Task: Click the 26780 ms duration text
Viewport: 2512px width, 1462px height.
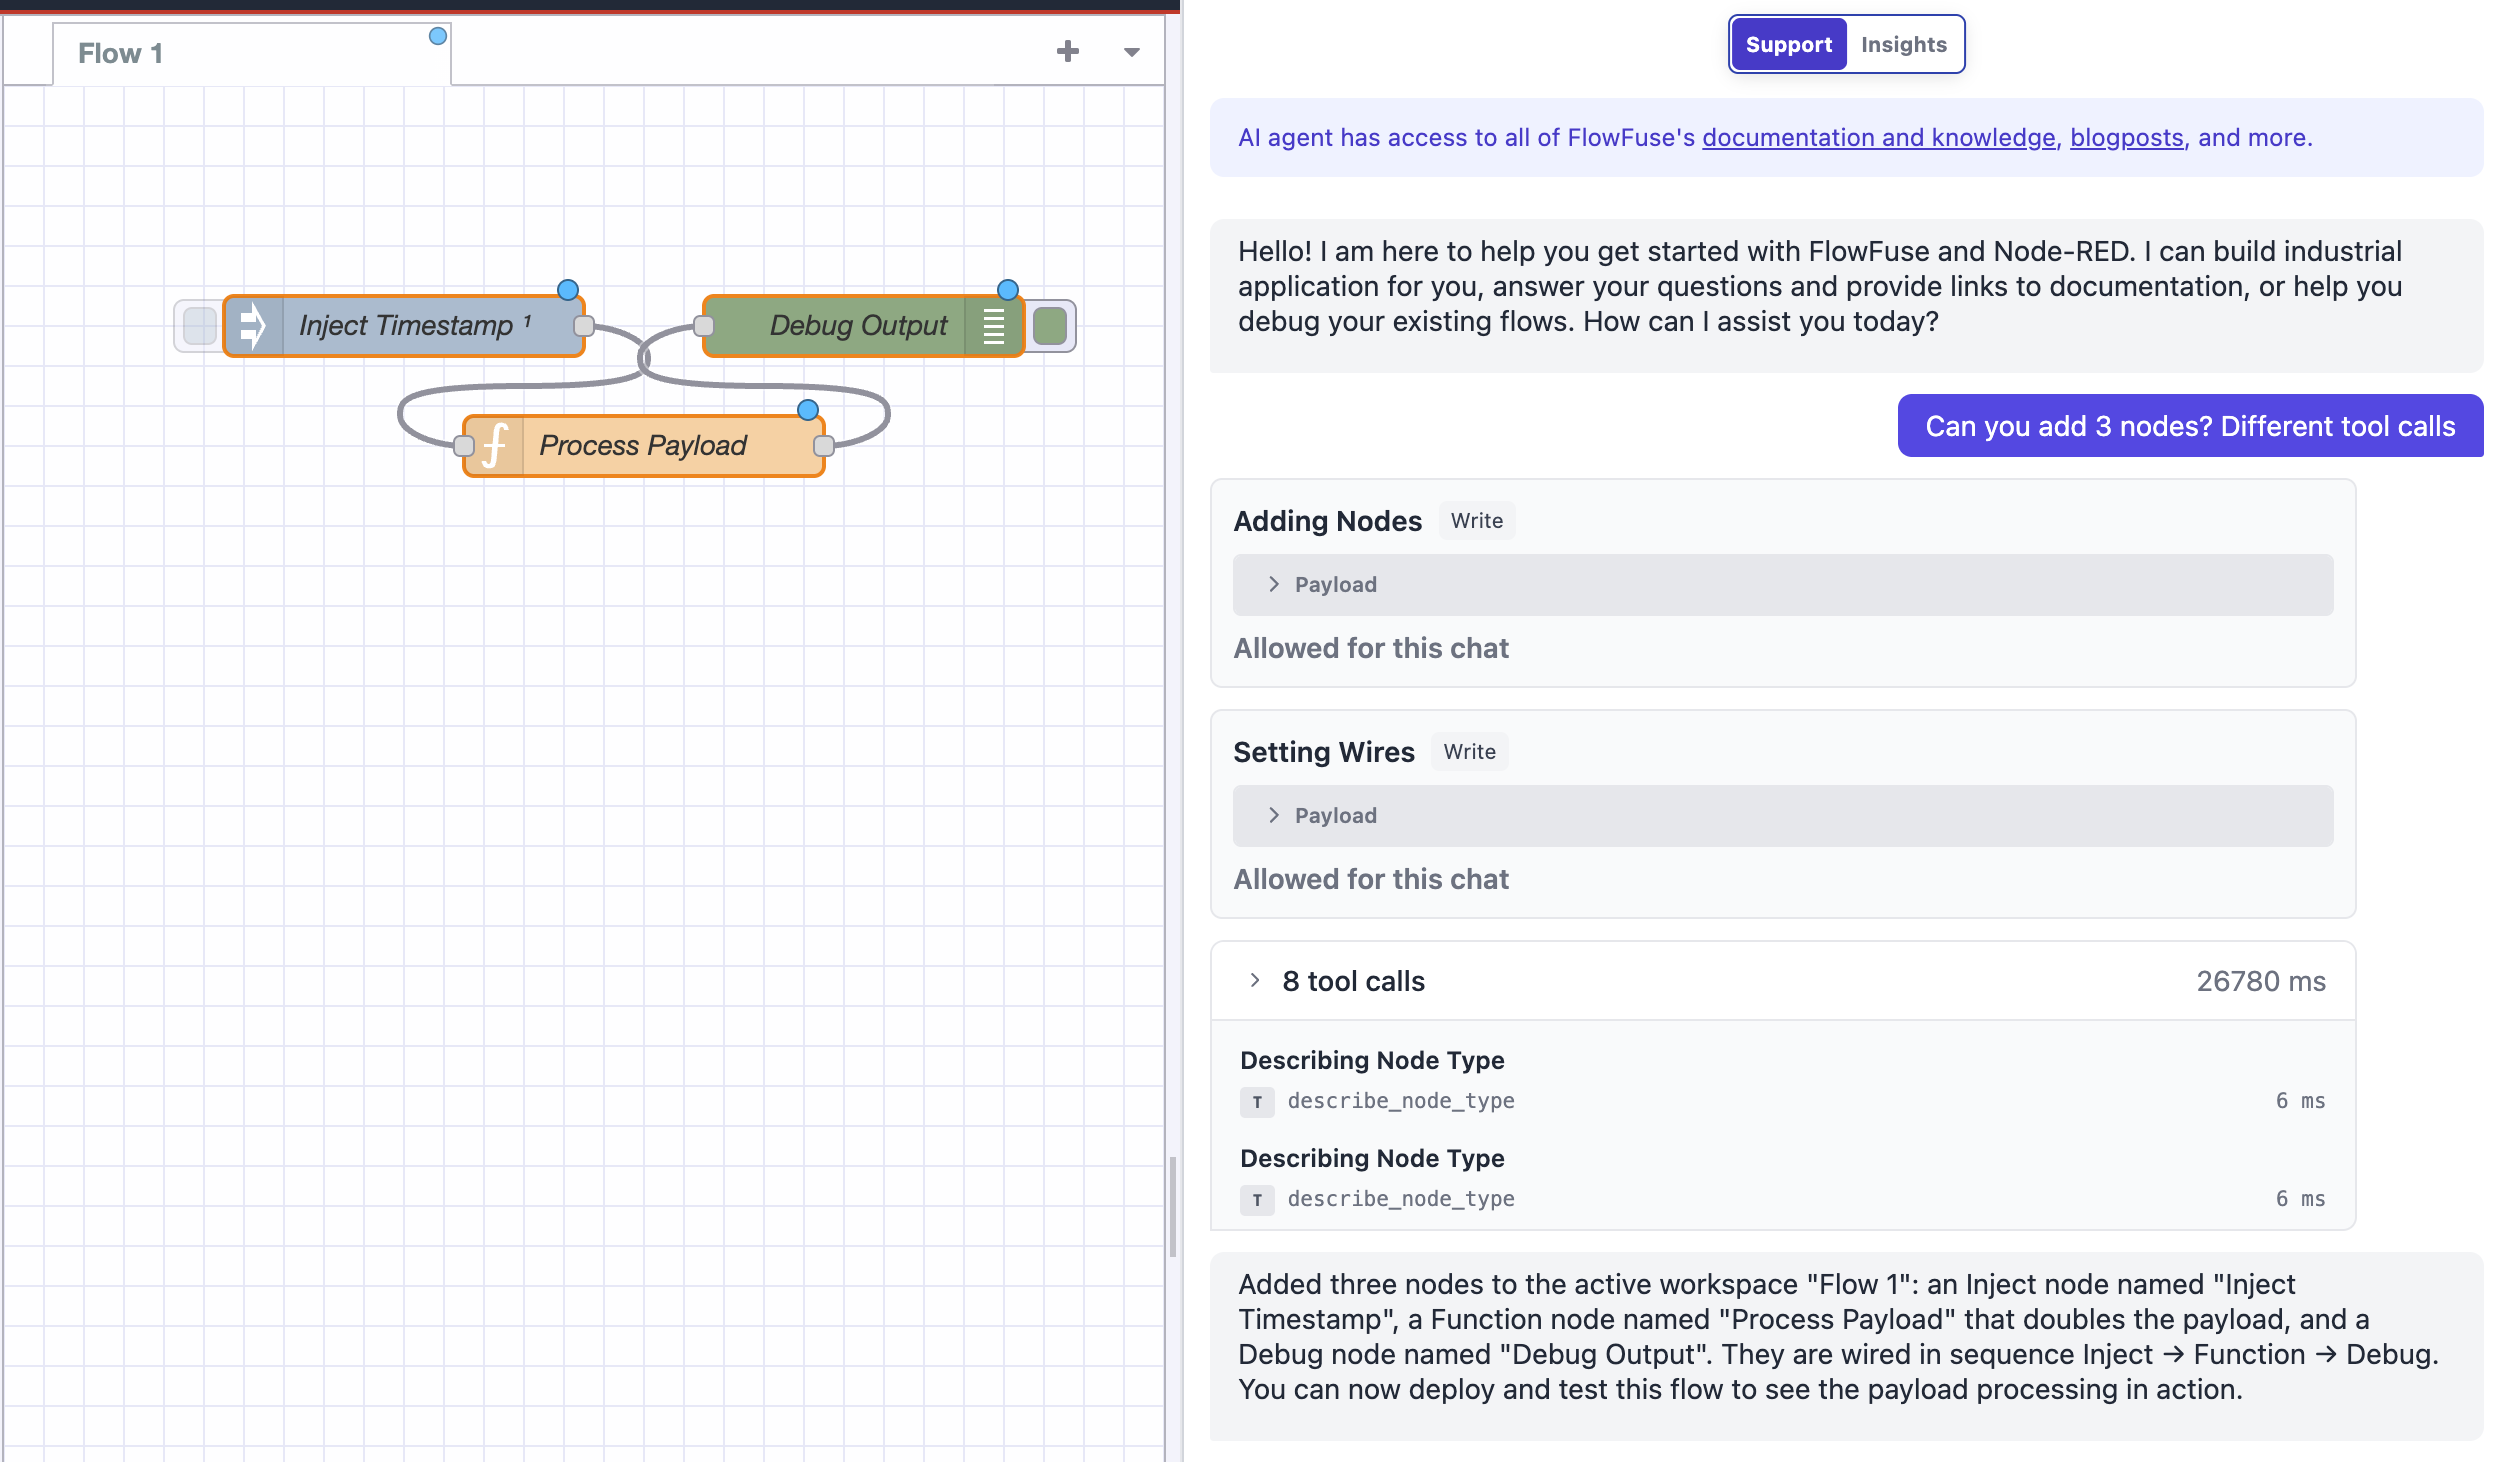Action: (x=2261, y=982)
